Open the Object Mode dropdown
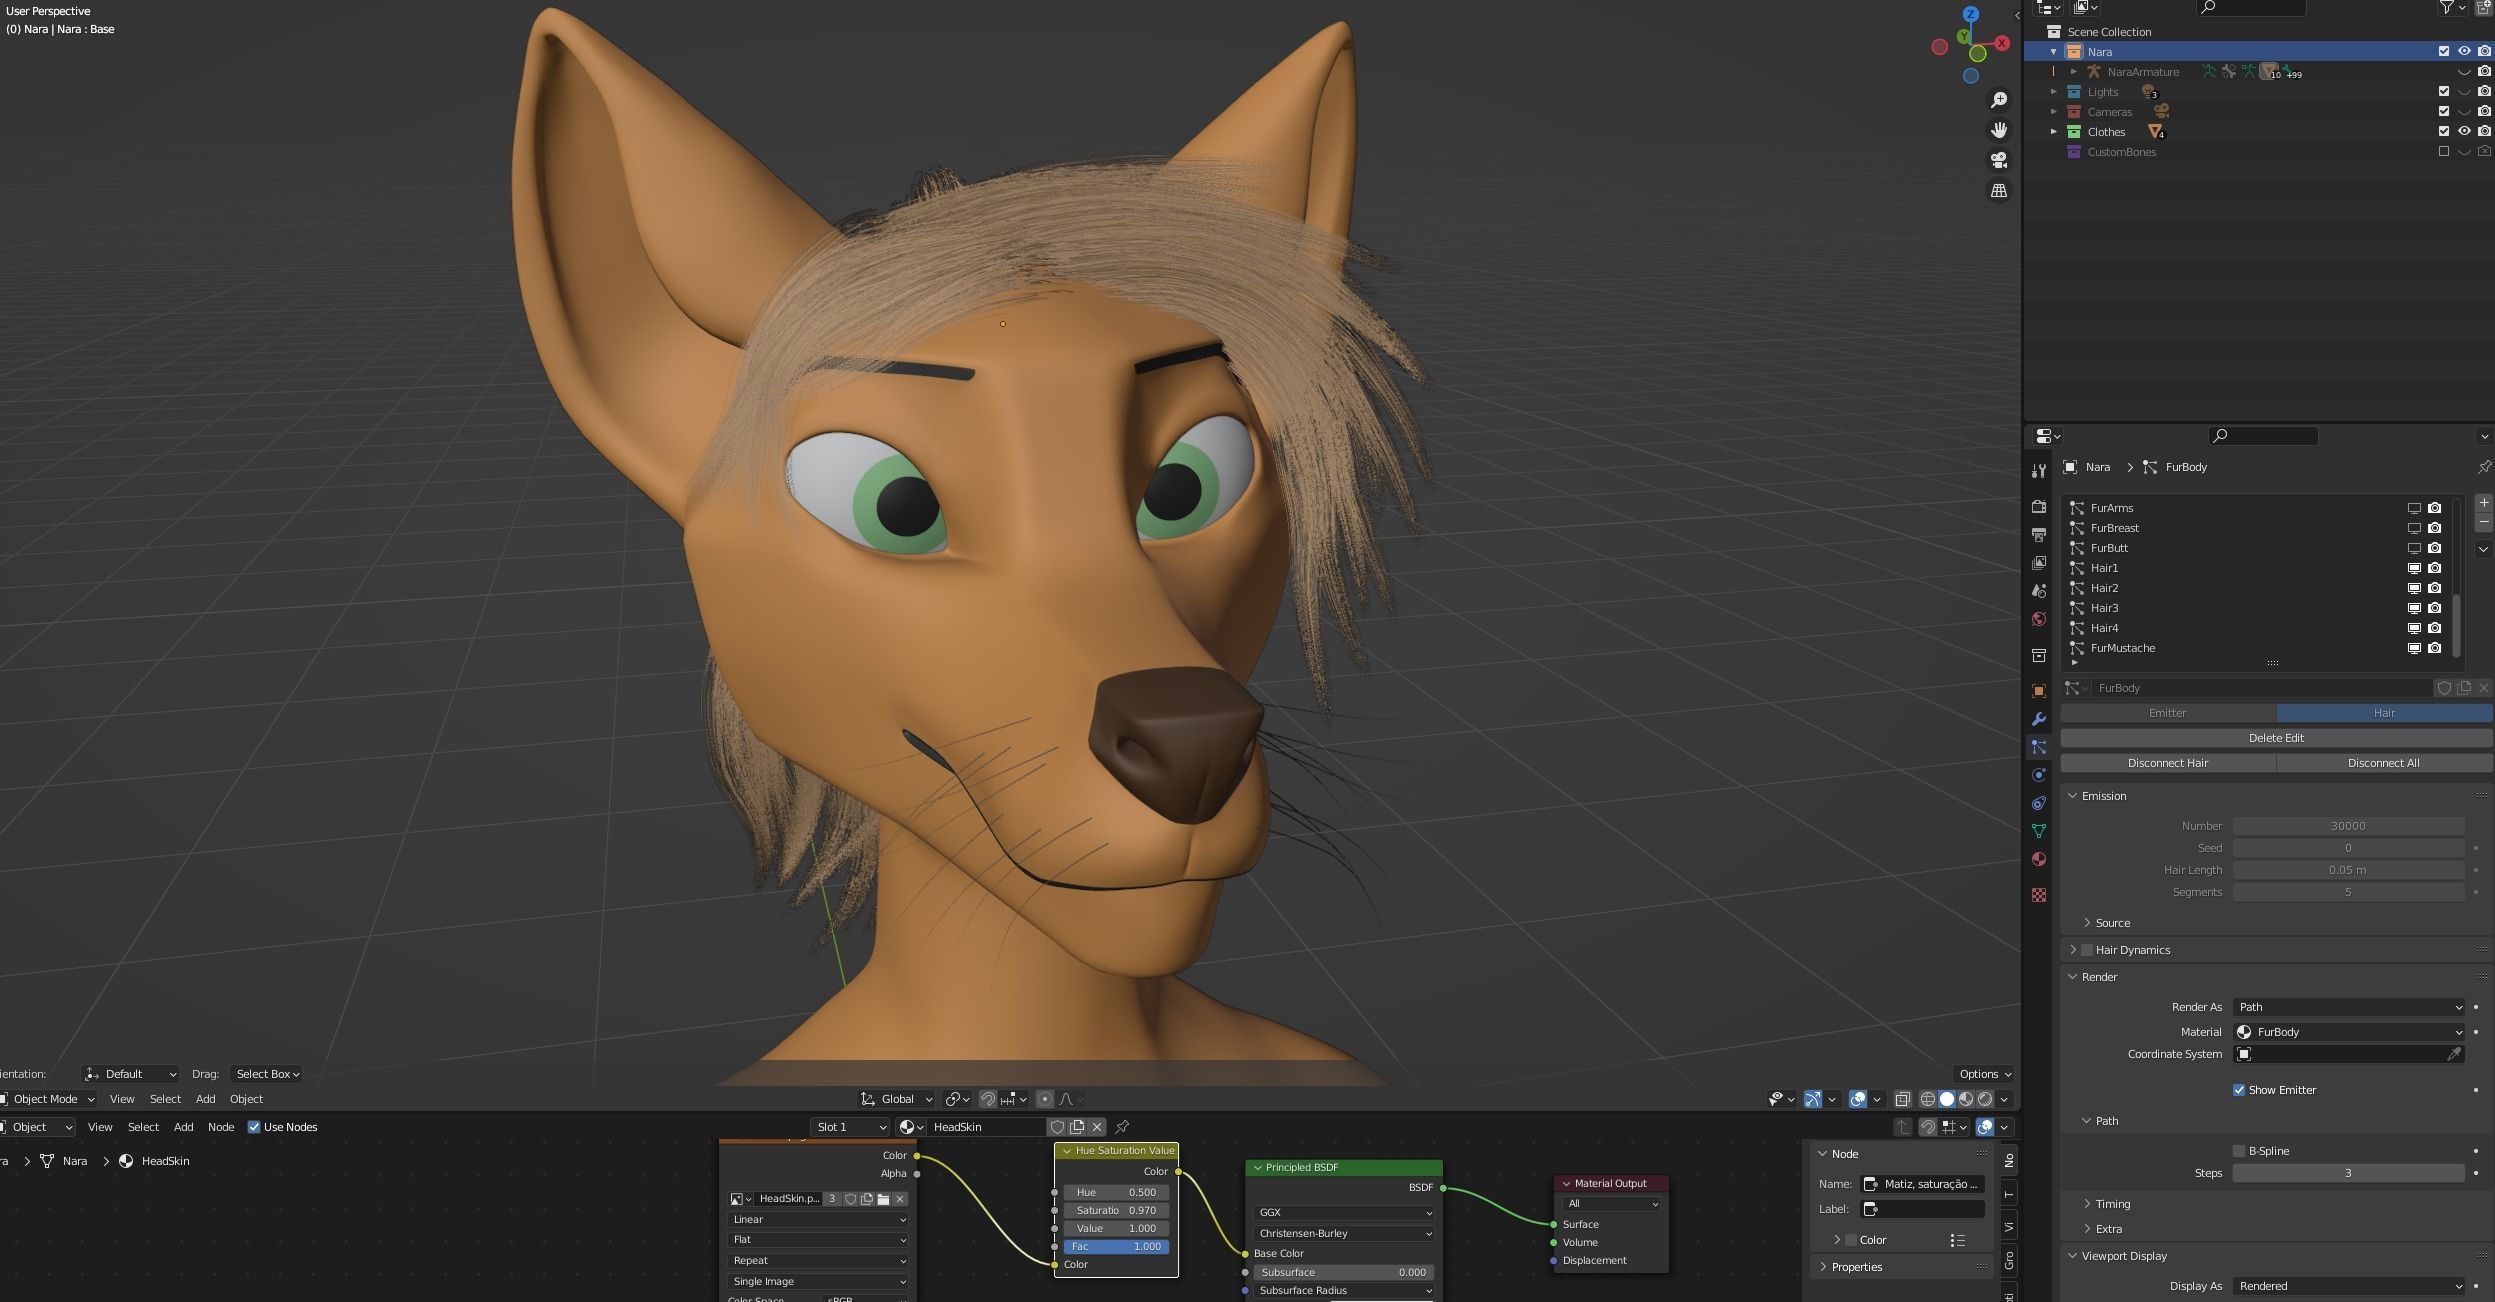 [48, 1099]
